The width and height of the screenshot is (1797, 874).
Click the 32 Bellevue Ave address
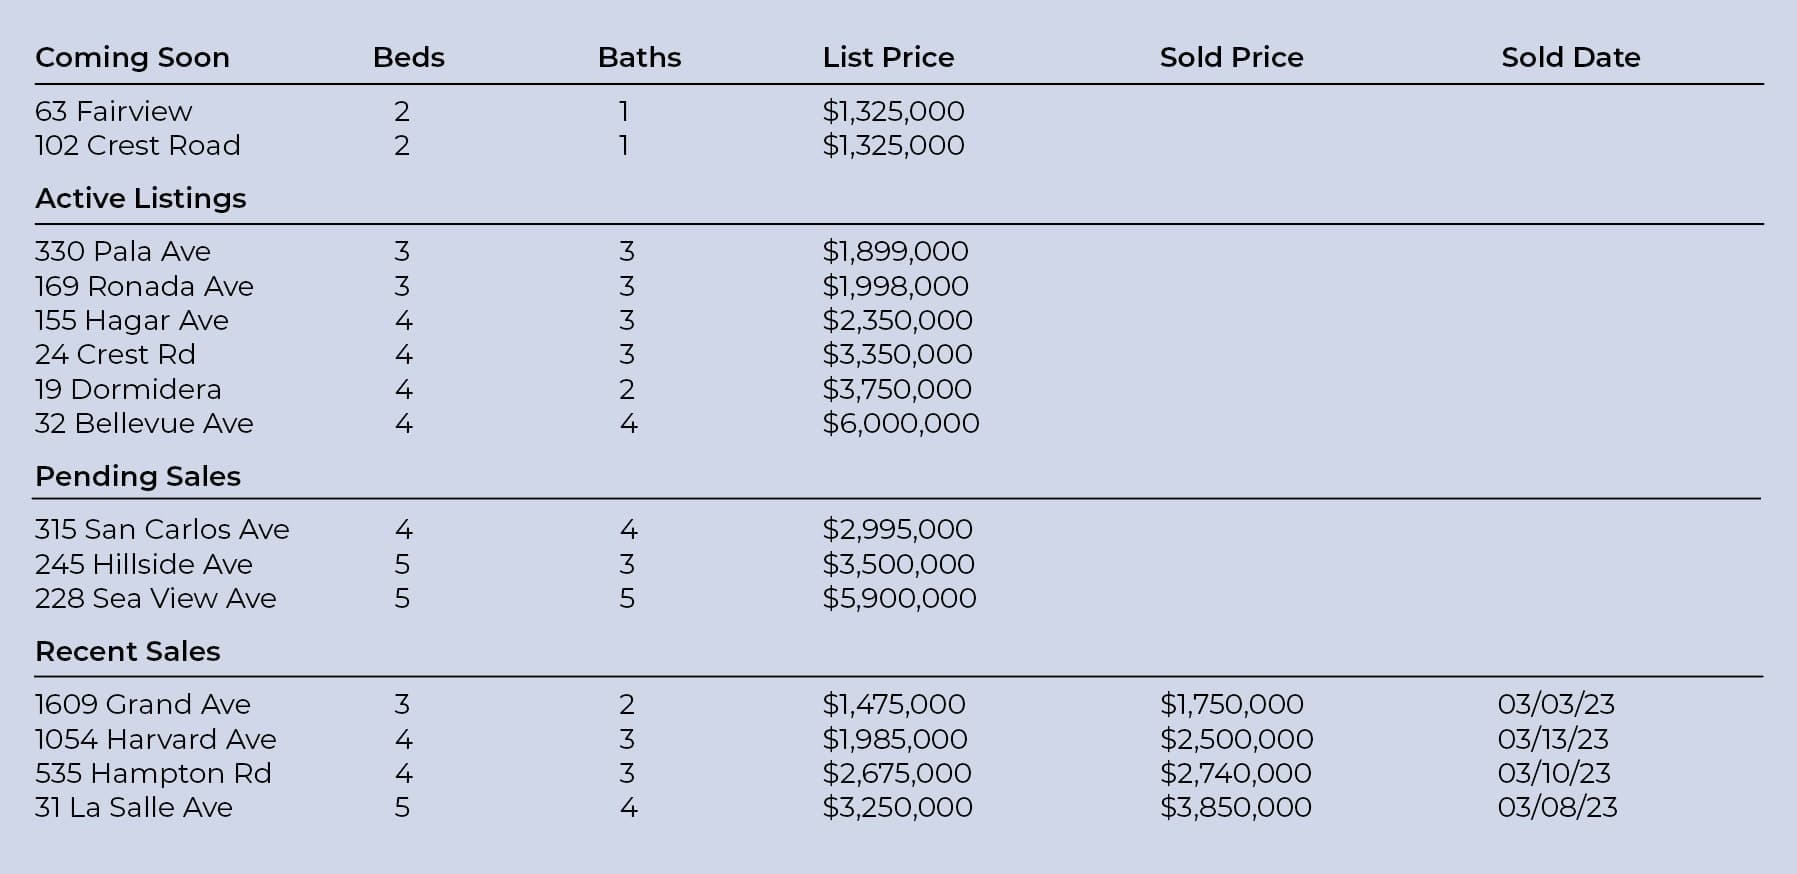click(144, 424)
